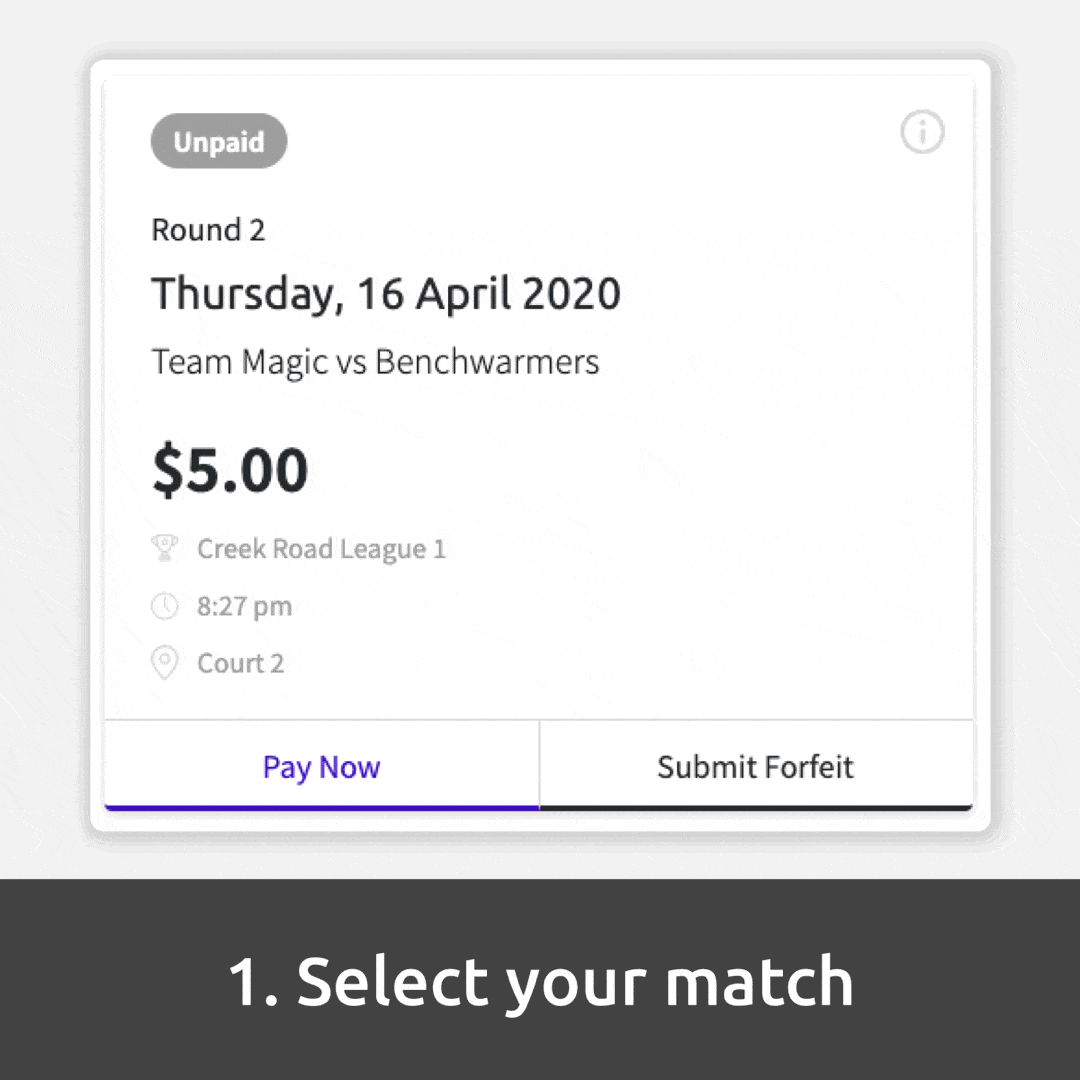Select the trophy icon beside the league name

pyautogui.click(x=165, y=547)
